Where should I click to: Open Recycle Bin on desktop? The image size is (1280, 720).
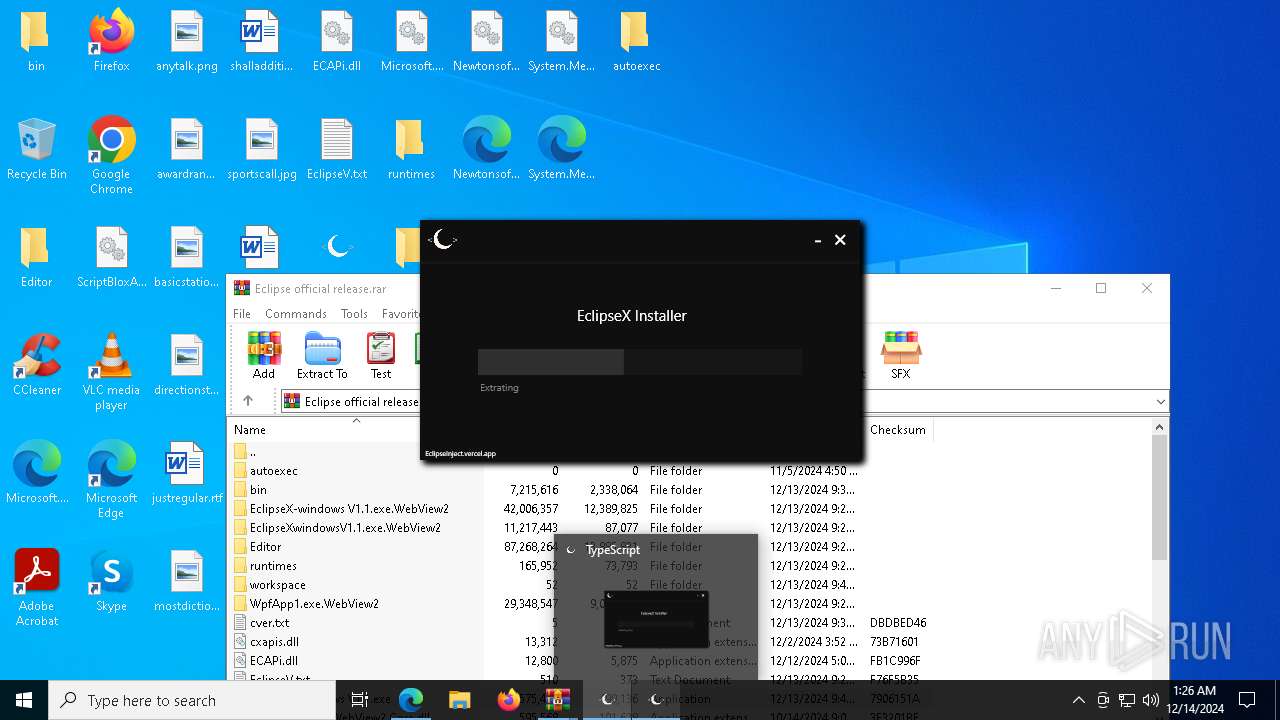pyautogui.click(x=36, y=150)
